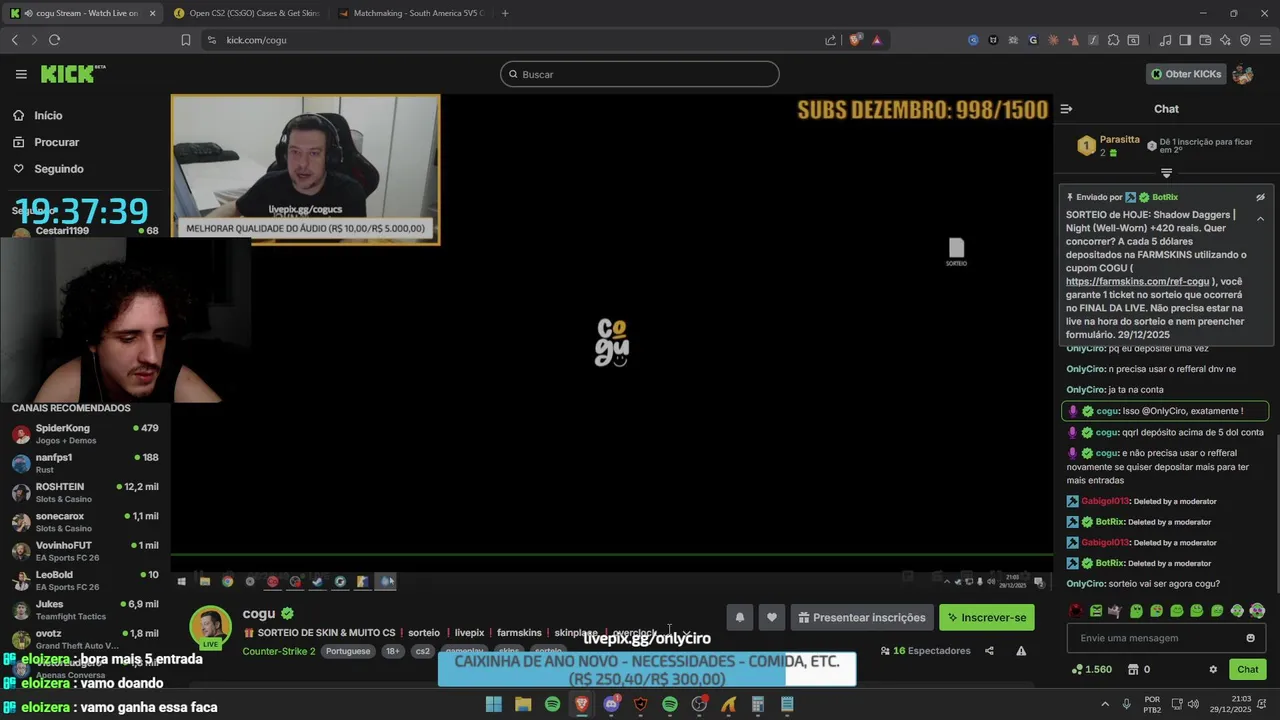Screen dimensions: 1280x720
Task: Click Portuguese language tag
Action: [348, 651]
